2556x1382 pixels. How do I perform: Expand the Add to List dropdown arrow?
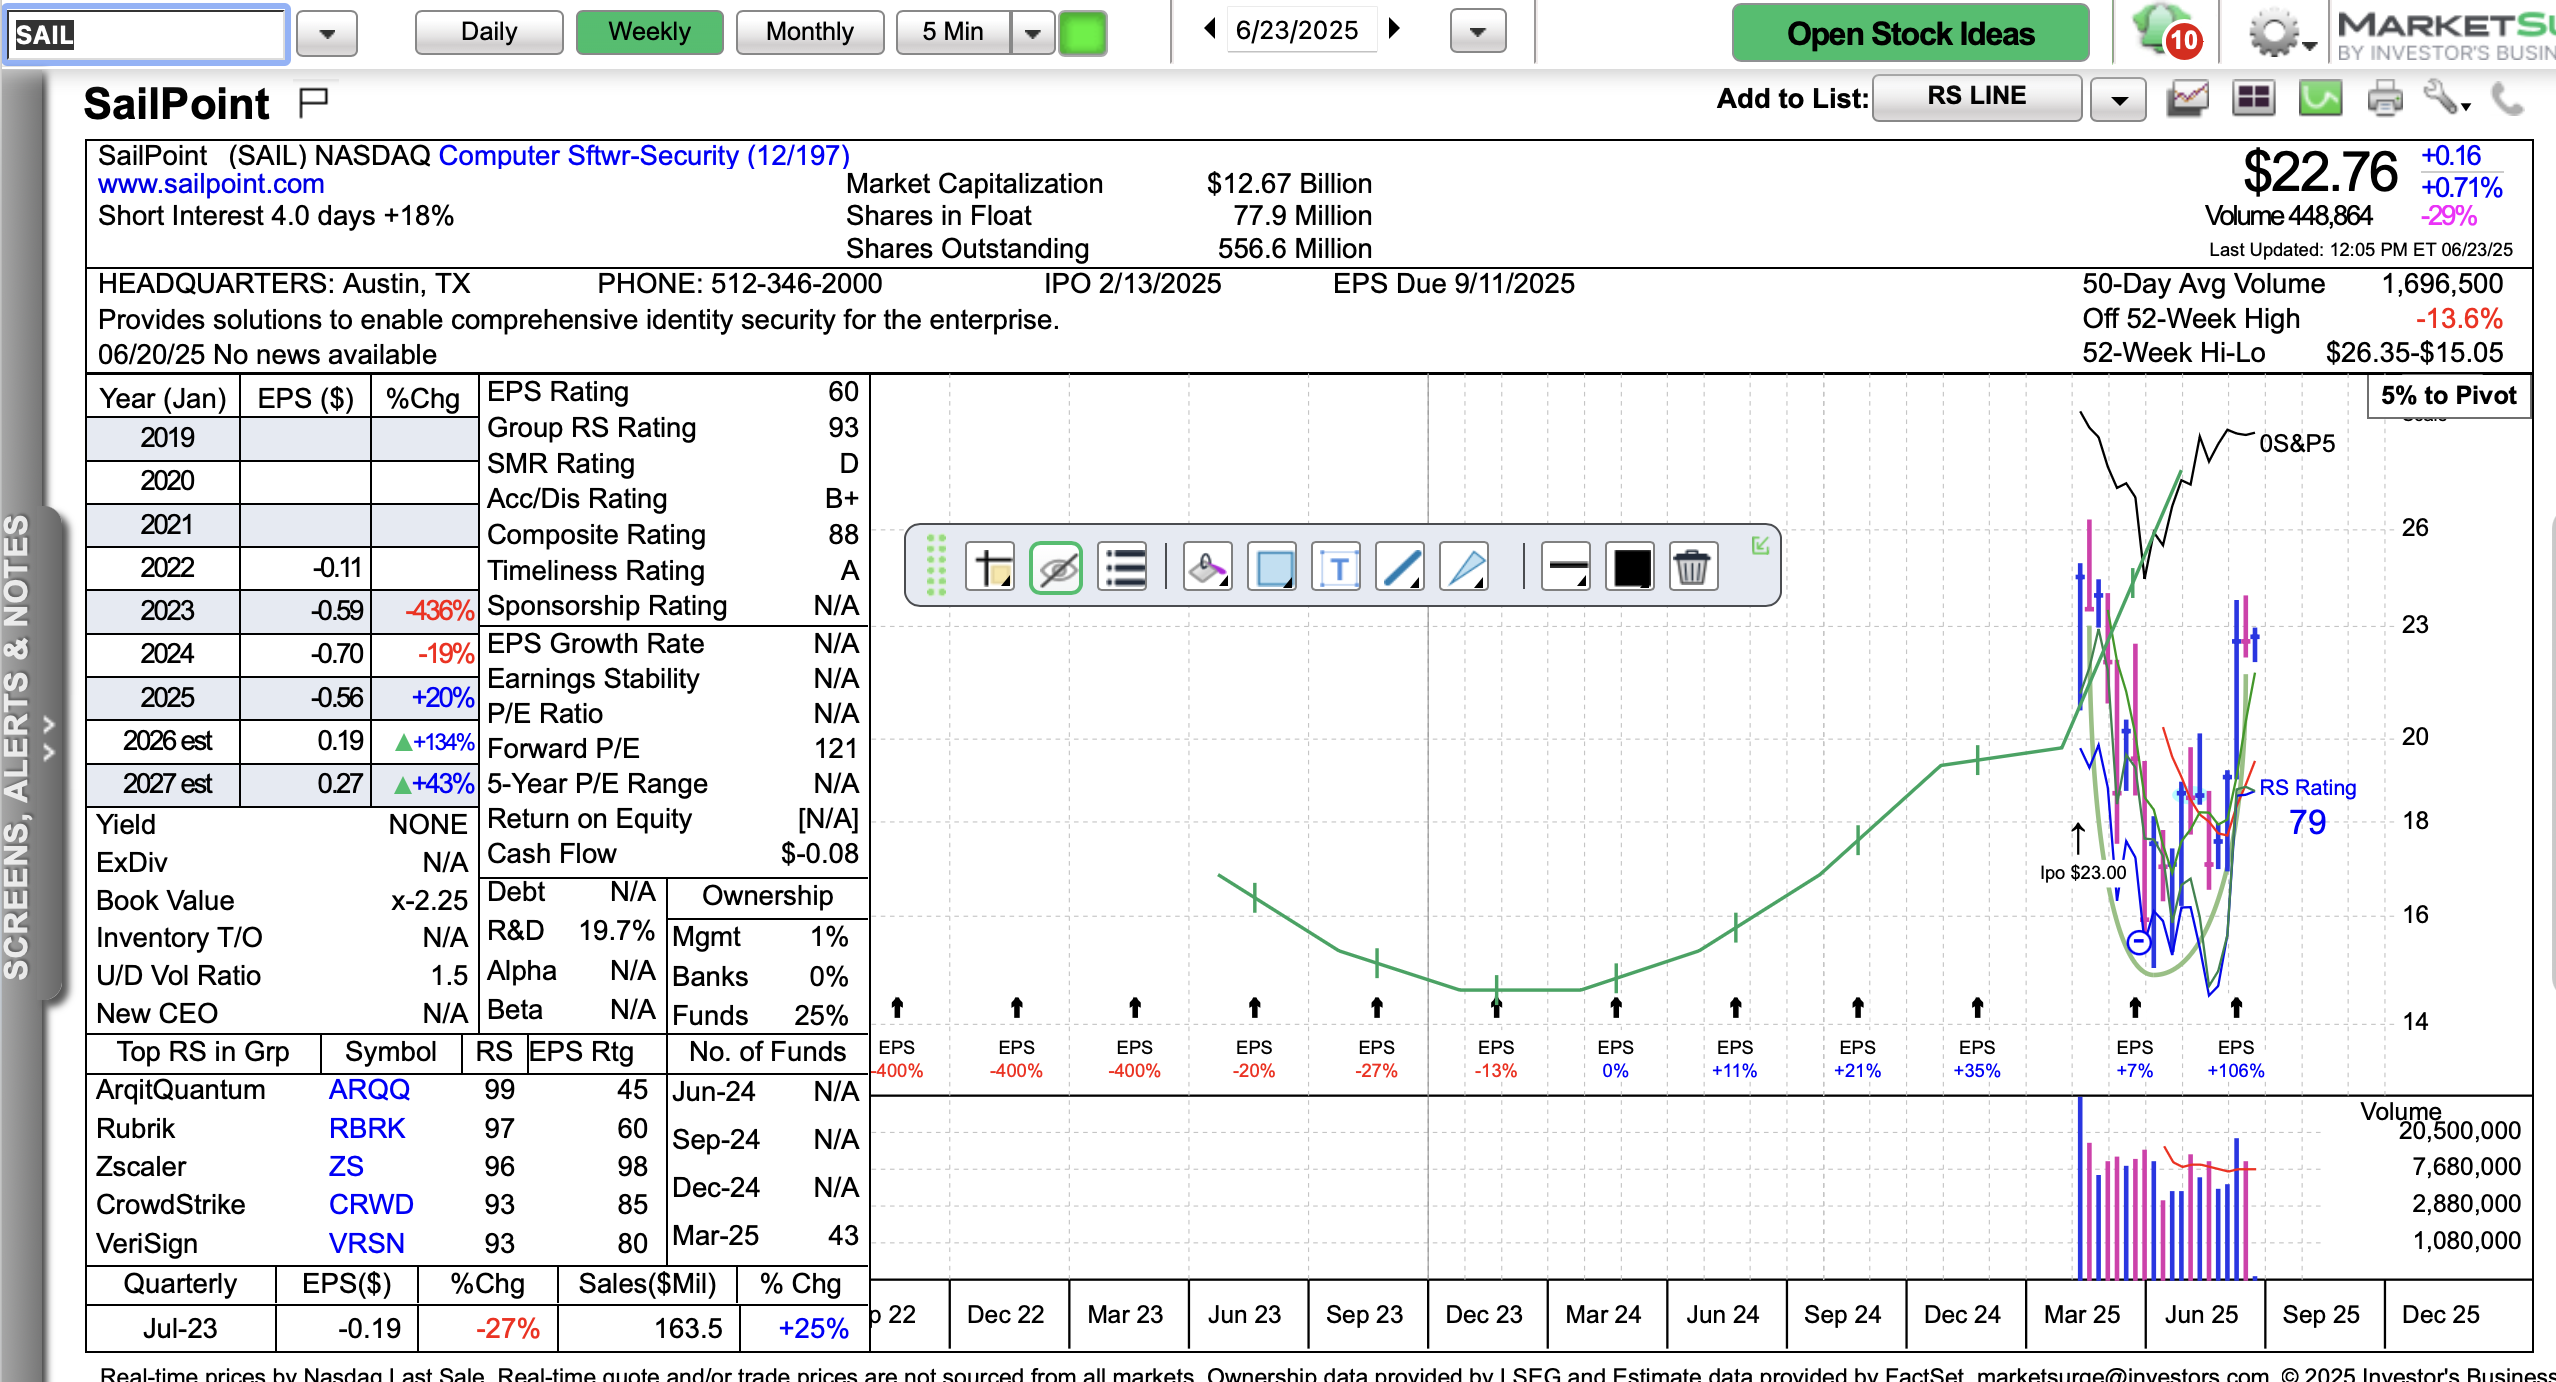2118,100
